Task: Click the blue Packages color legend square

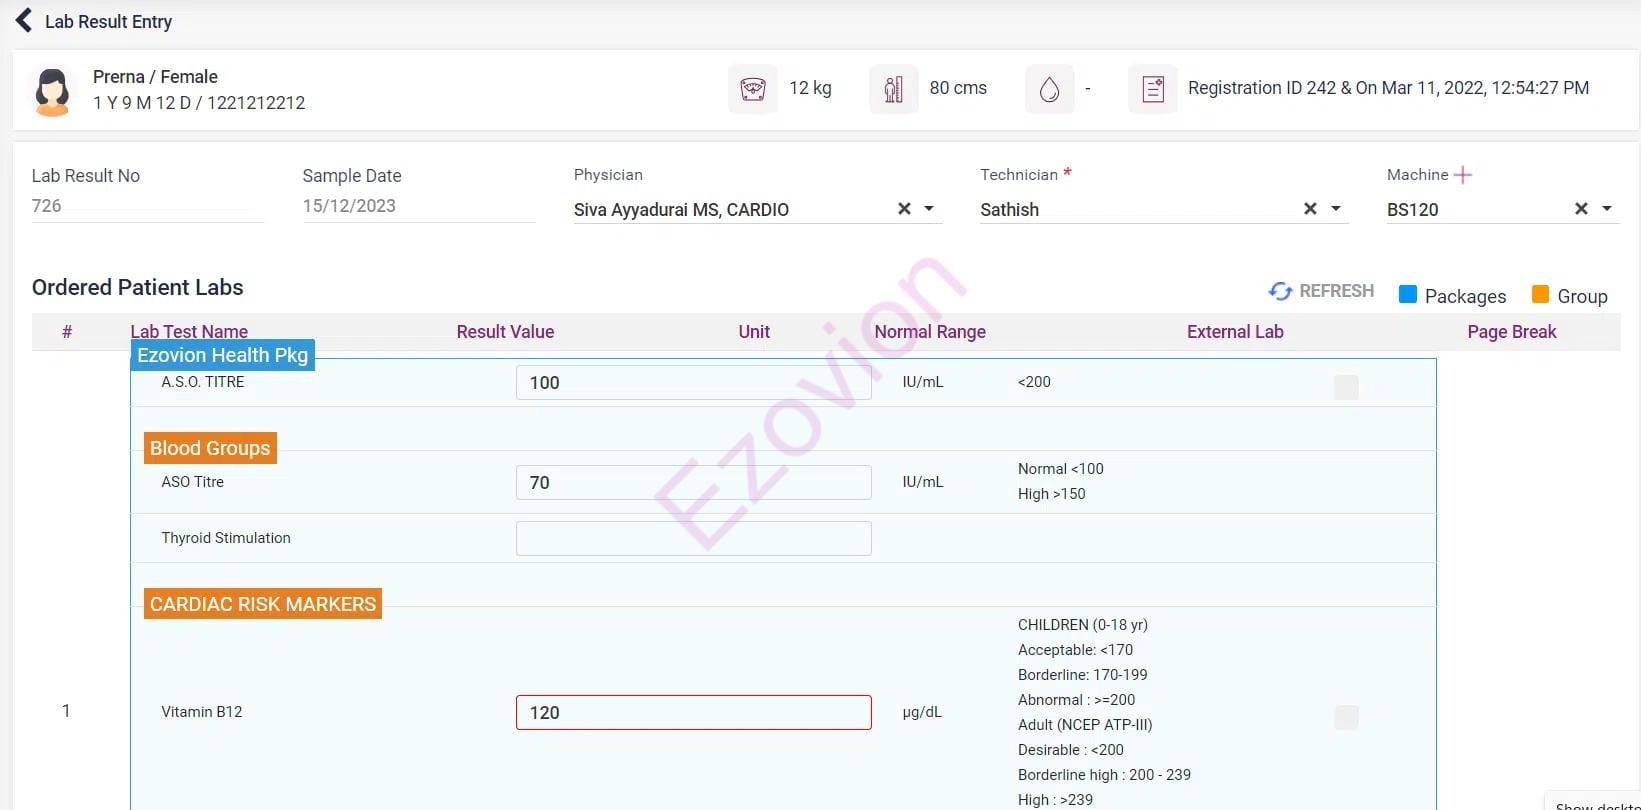Action: coord(1408,294)
